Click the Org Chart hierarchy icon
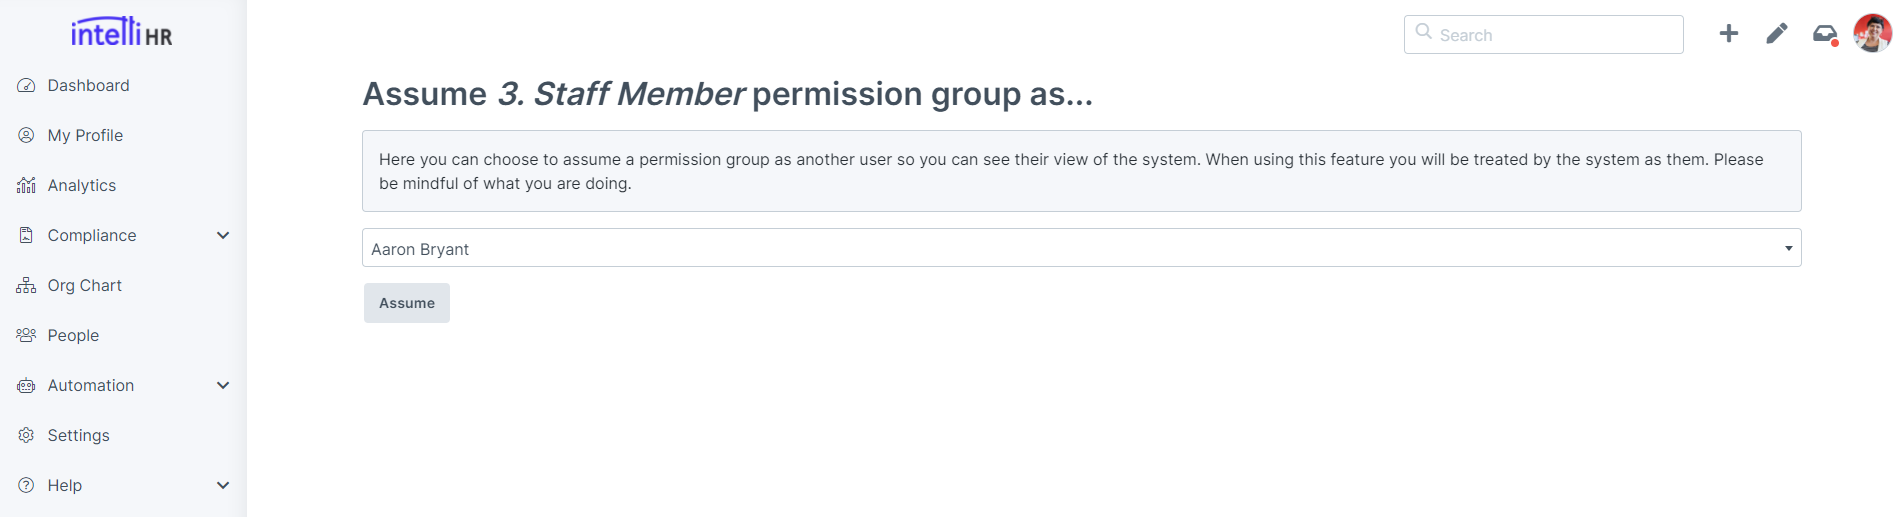The width and height of the screenshot is (1897, 517). pos(26,286)
